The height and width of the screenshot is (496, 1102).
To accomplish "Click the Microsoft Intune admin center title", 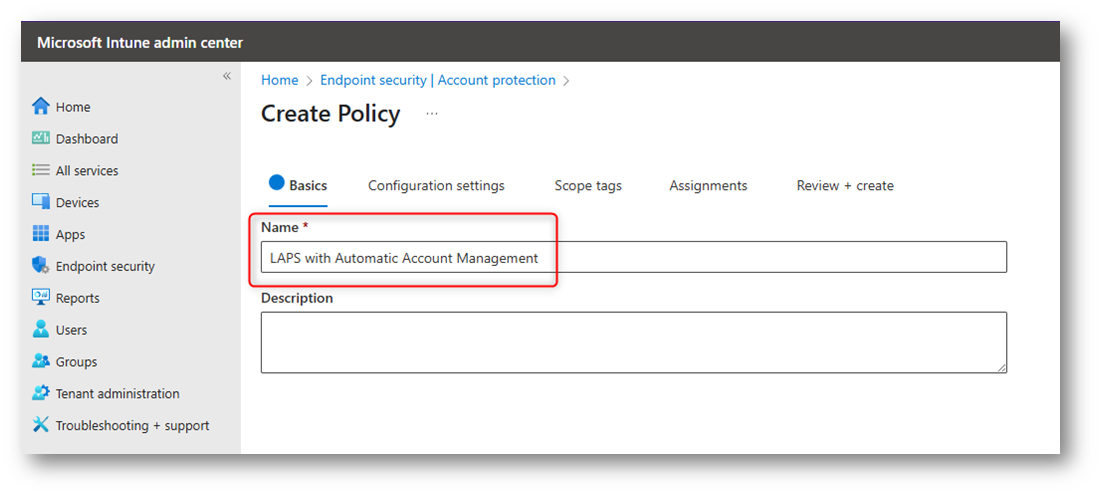I will (140, 42).
